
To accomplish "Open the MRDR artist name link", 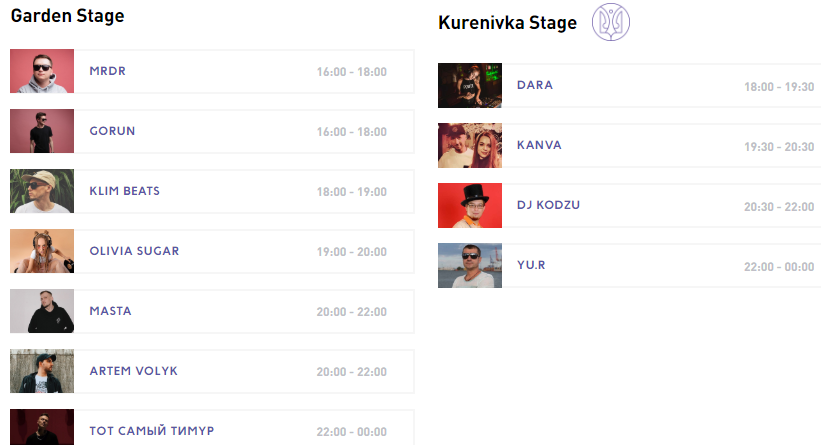I will (107, 71).
